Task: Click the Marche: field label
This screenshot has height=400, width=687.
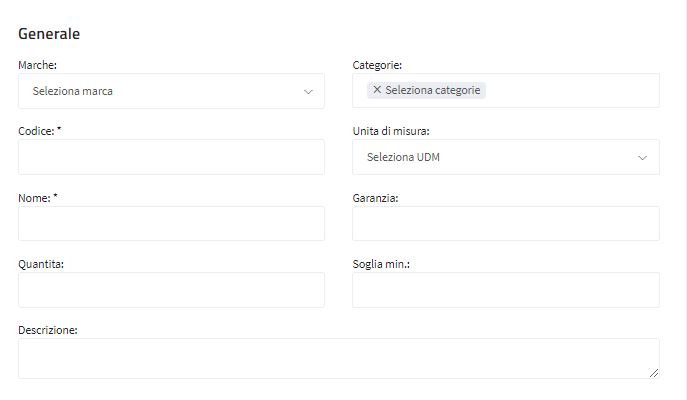Action: point(38,65)
